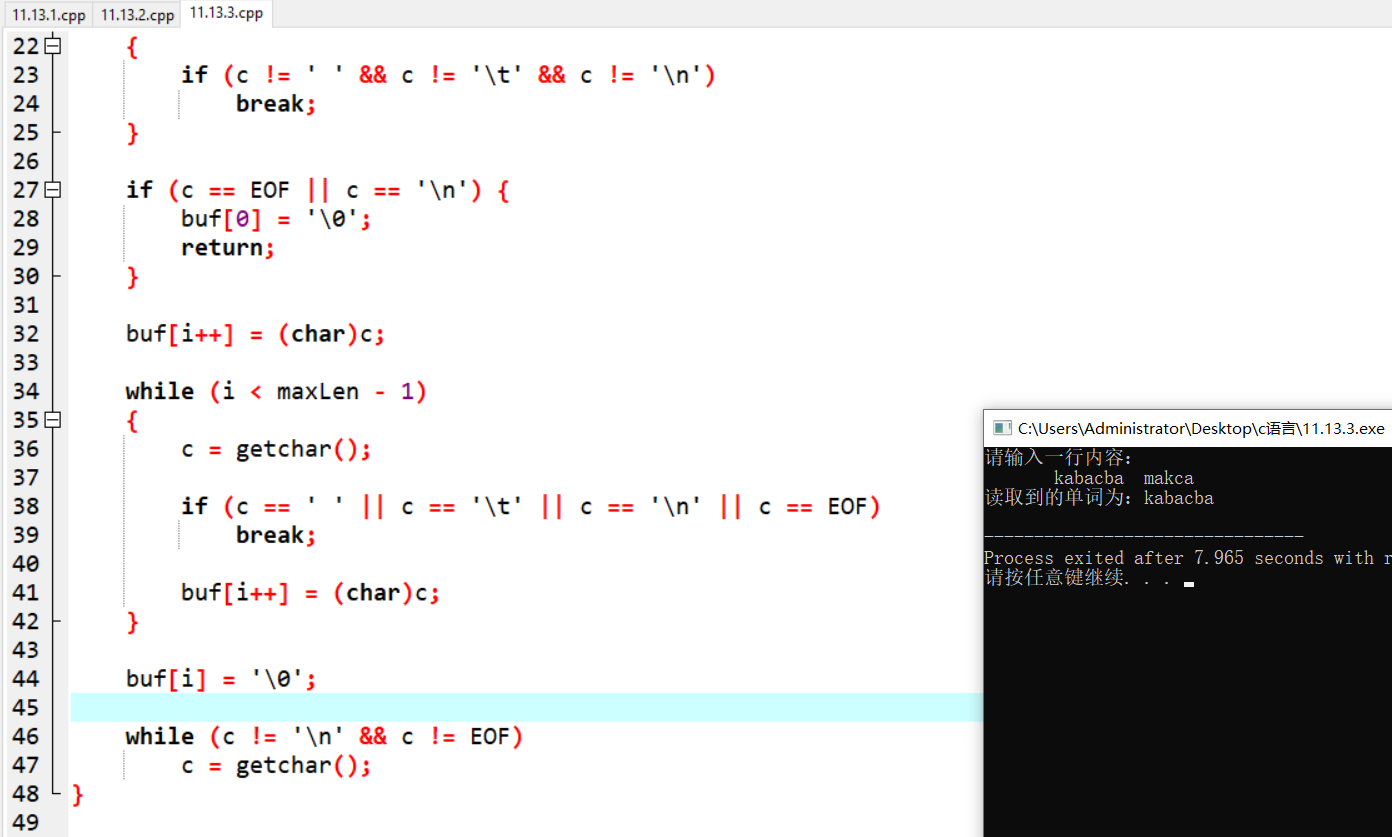Place cursor on highlighted empty line 45

tap(526, 707)
